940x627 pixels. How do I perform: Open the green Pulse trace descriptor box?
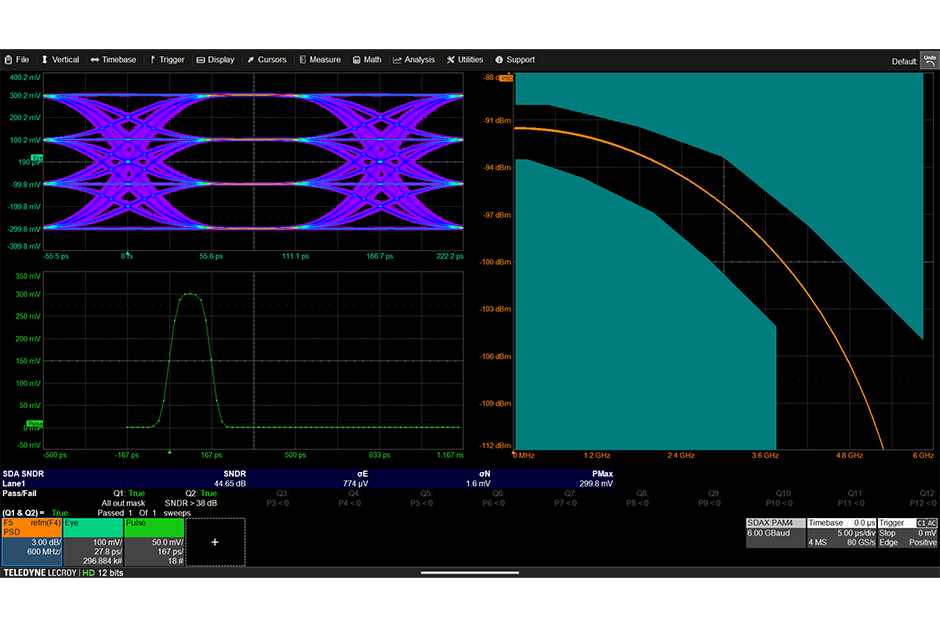click(153, 541)
